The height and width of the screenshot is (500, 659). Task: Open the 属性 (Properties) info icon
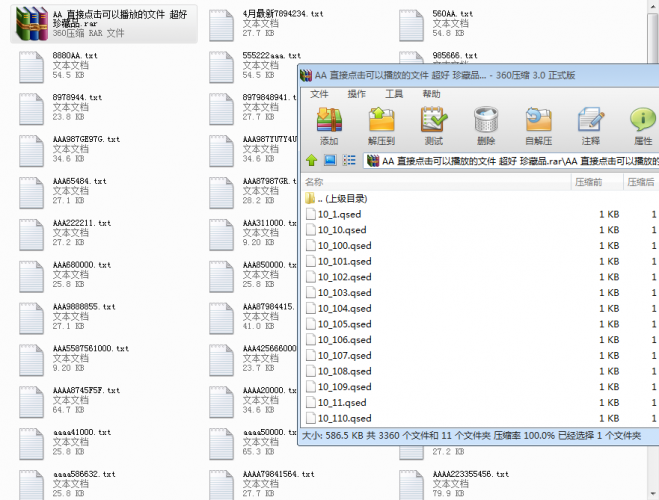(642, 125)
